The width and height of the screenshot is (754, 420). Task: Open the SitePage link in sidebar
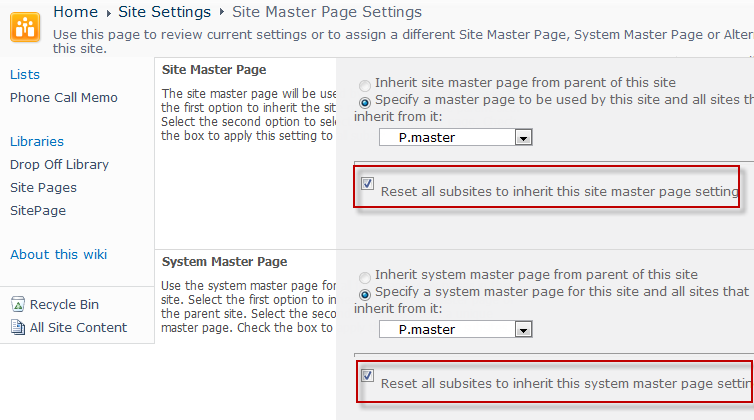click(x=38, y=211)
